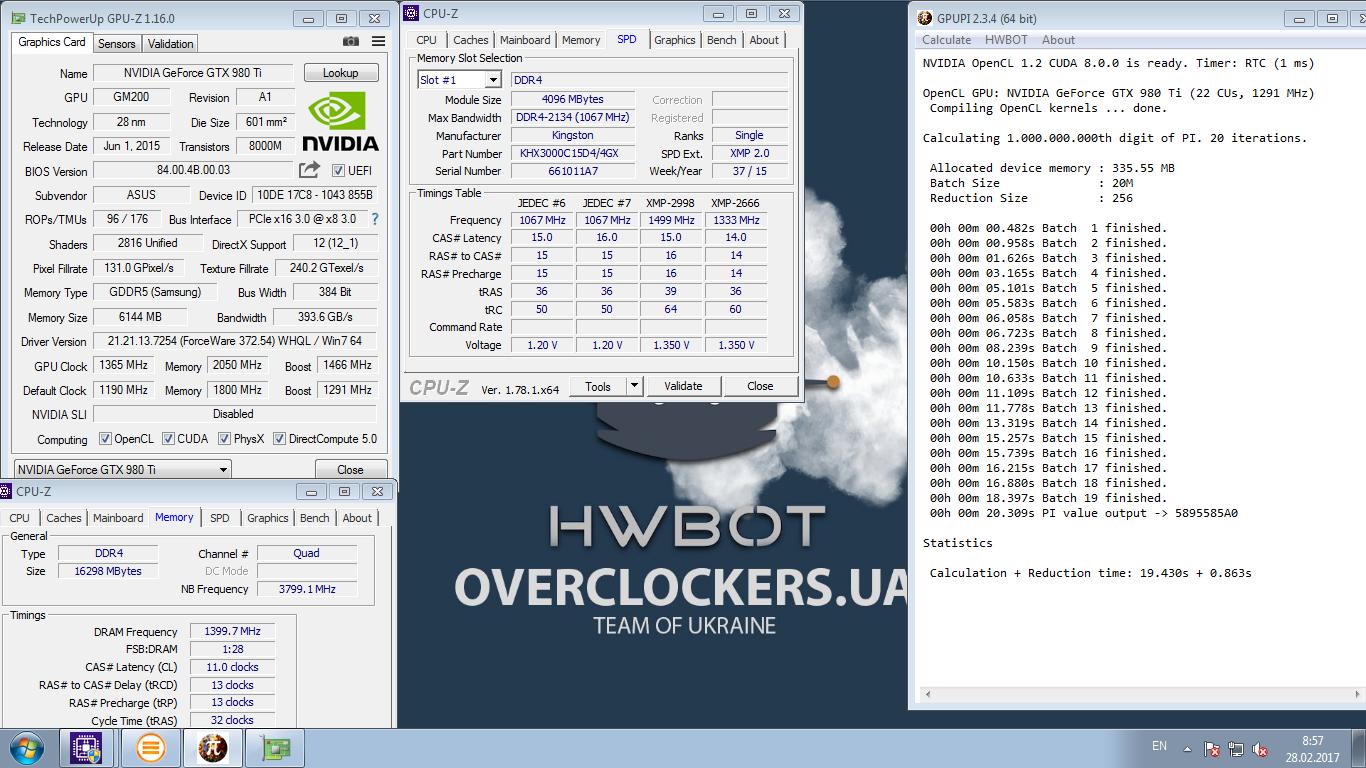The image size is (1366, 768).
Task: Open the GPU-Z hamburger menu
Action: tap(378, 42)
